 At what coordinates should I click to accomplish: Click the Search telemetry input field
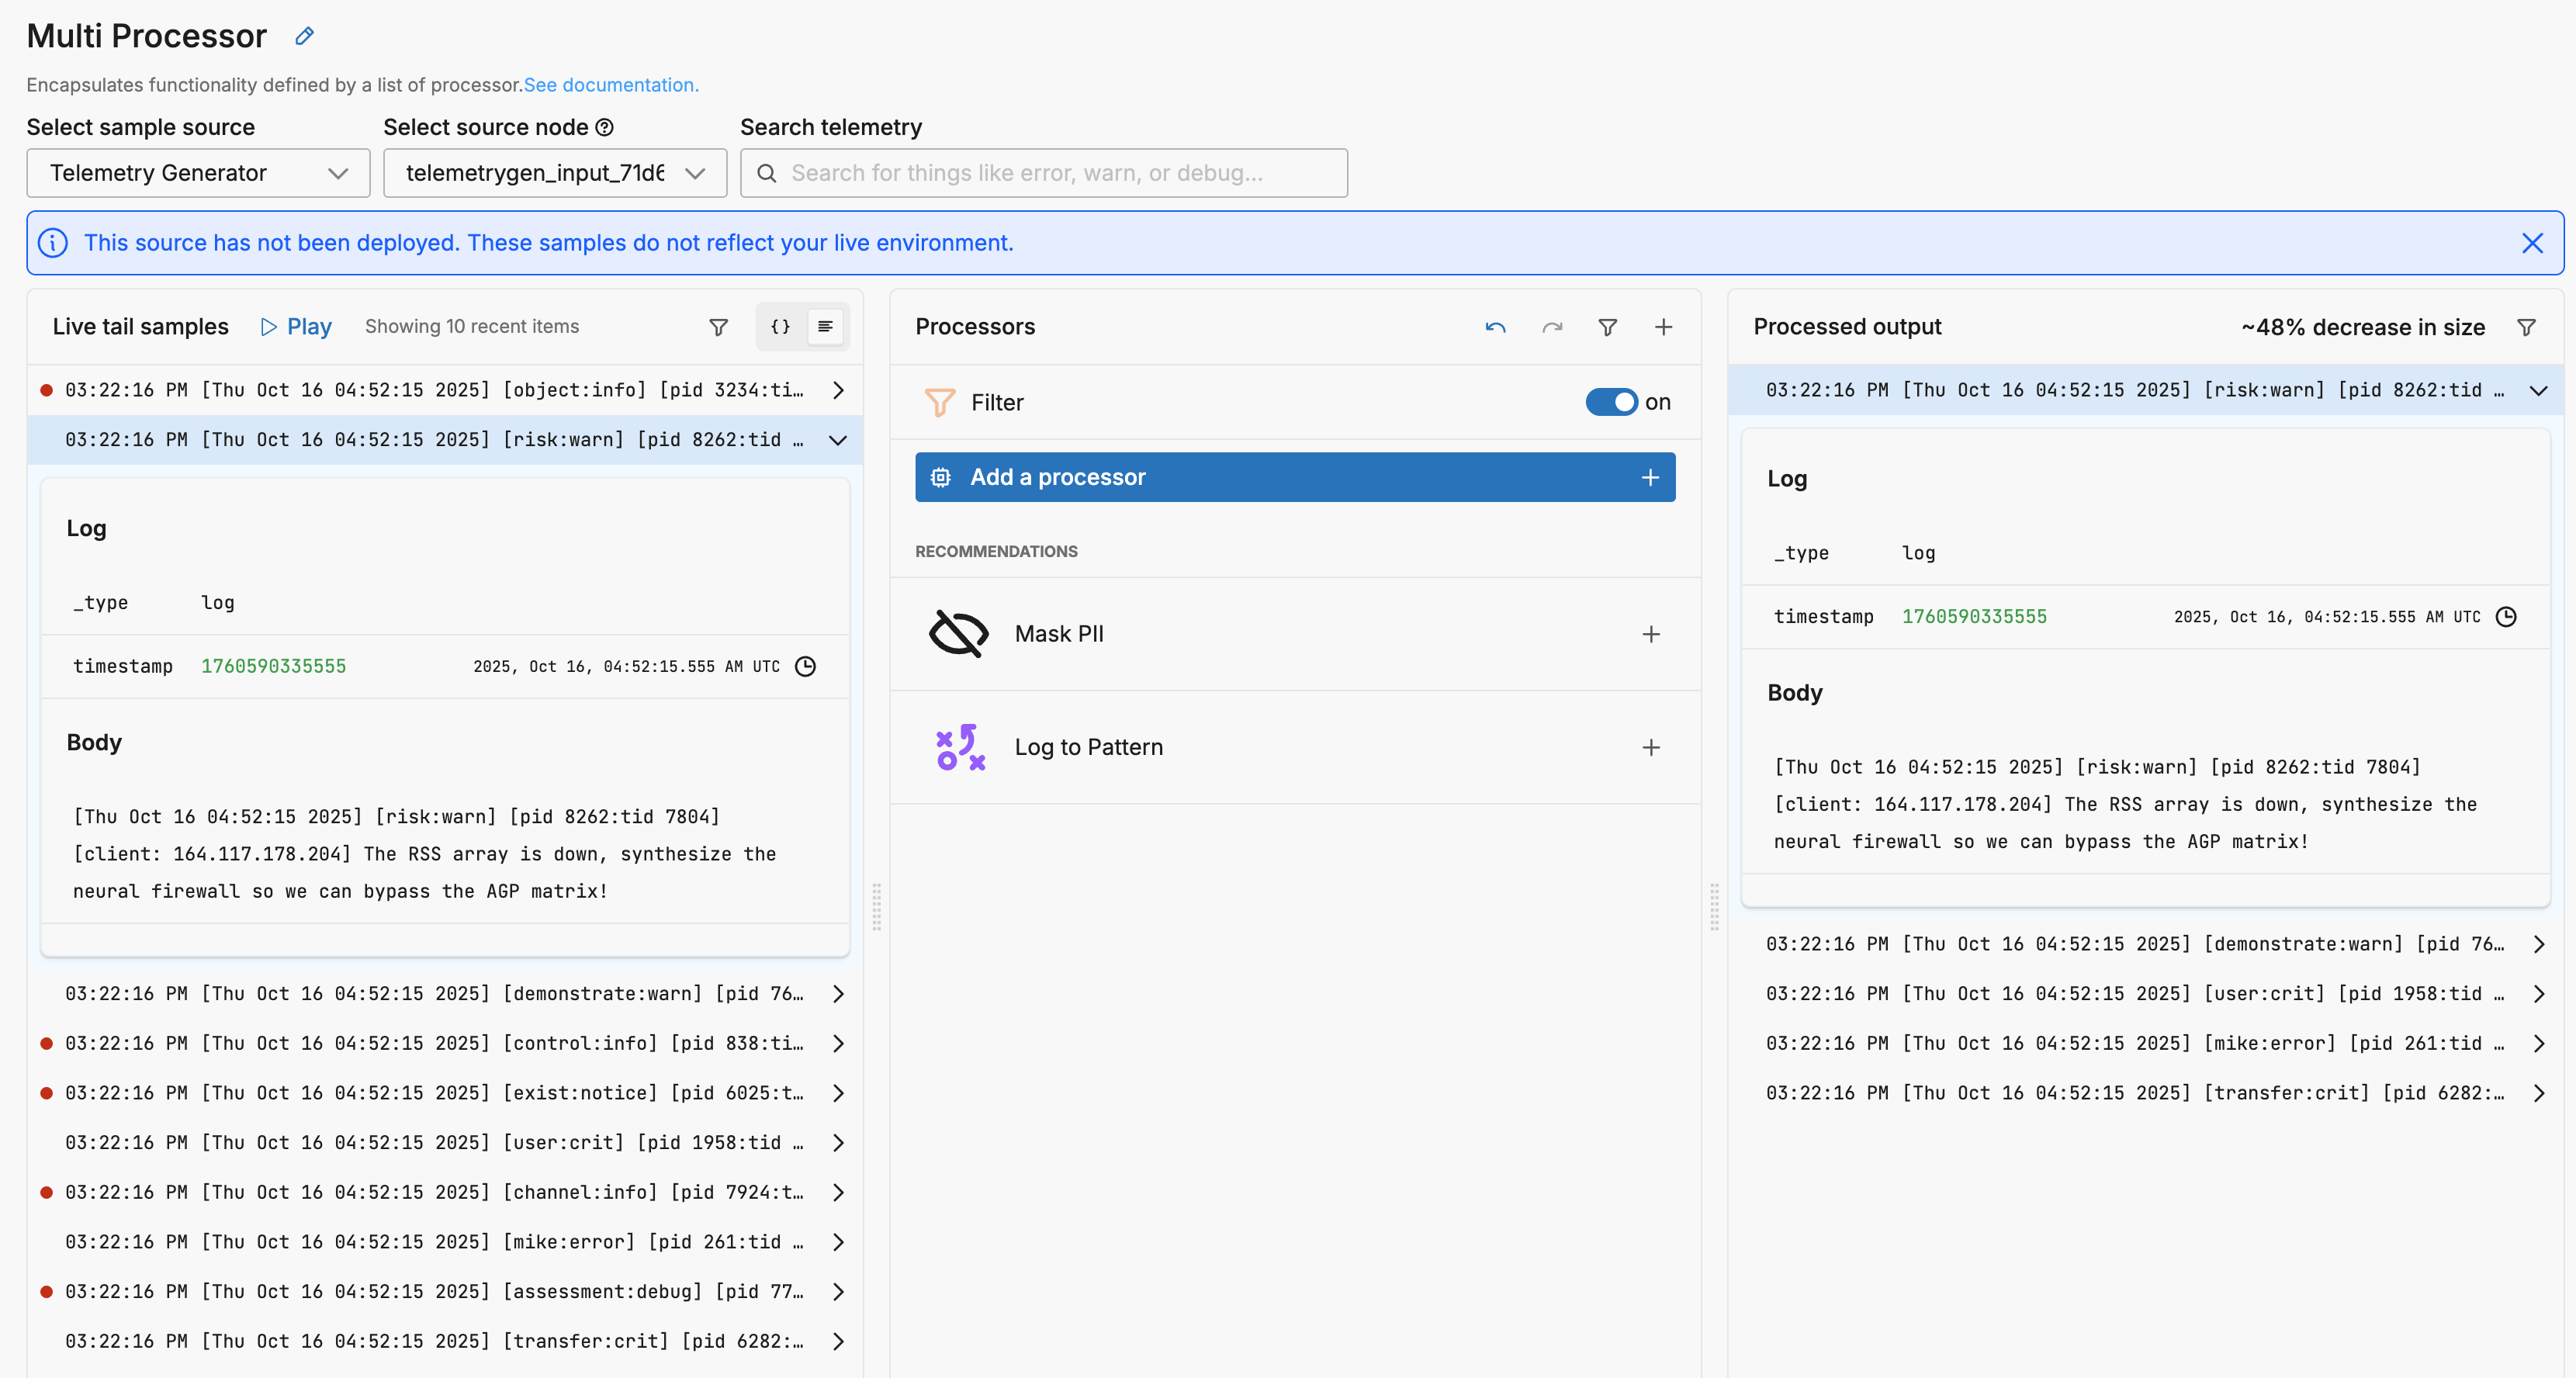pos(1044,173)
